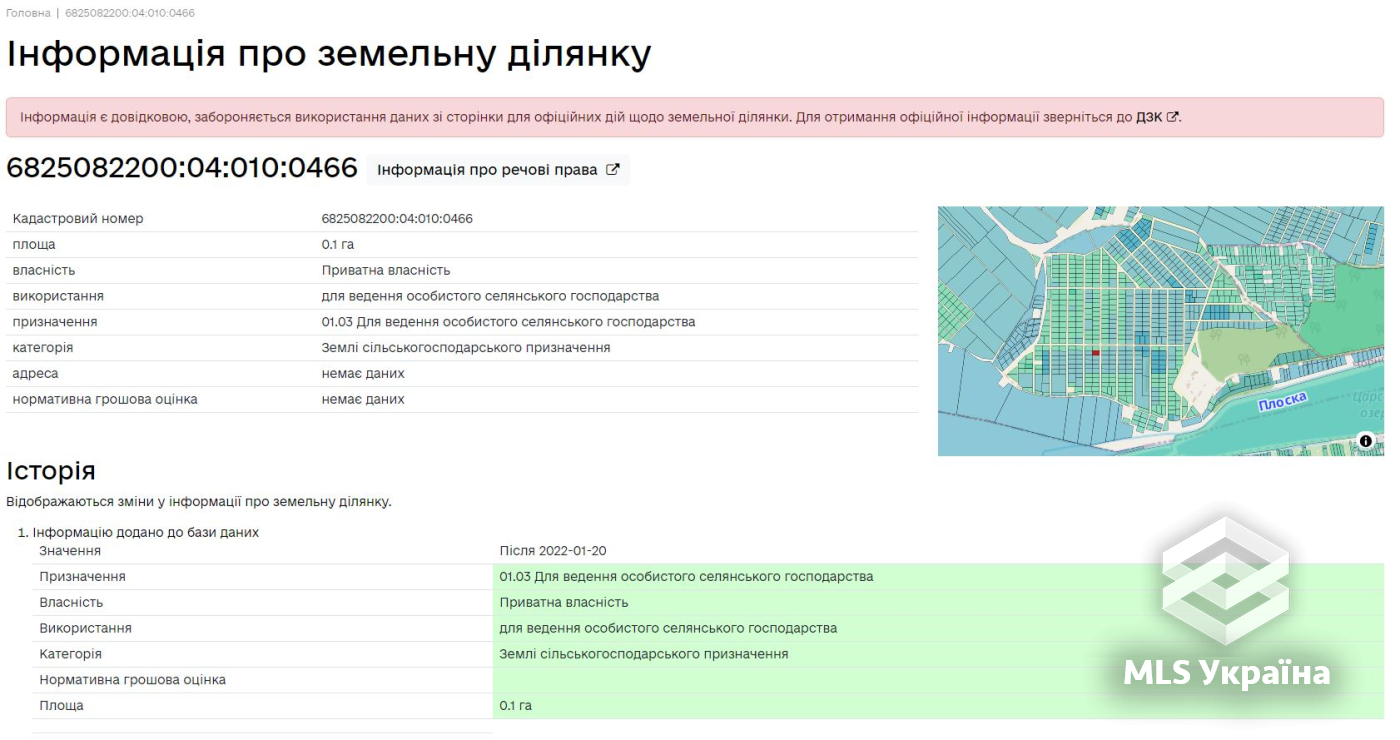
Task: Open the Головна breadcrumb link
Action: pos(28,13)
